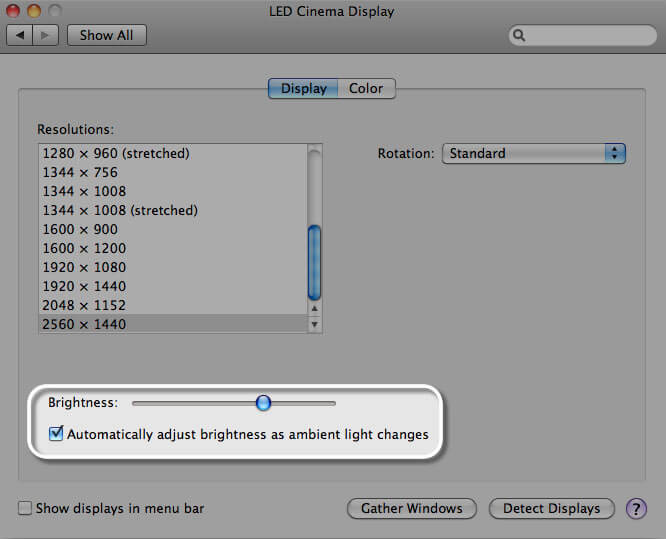The image size is (666, 539).
Task: Click the resolutions list scrollbar thumb
Action: (x=314, y=262)
